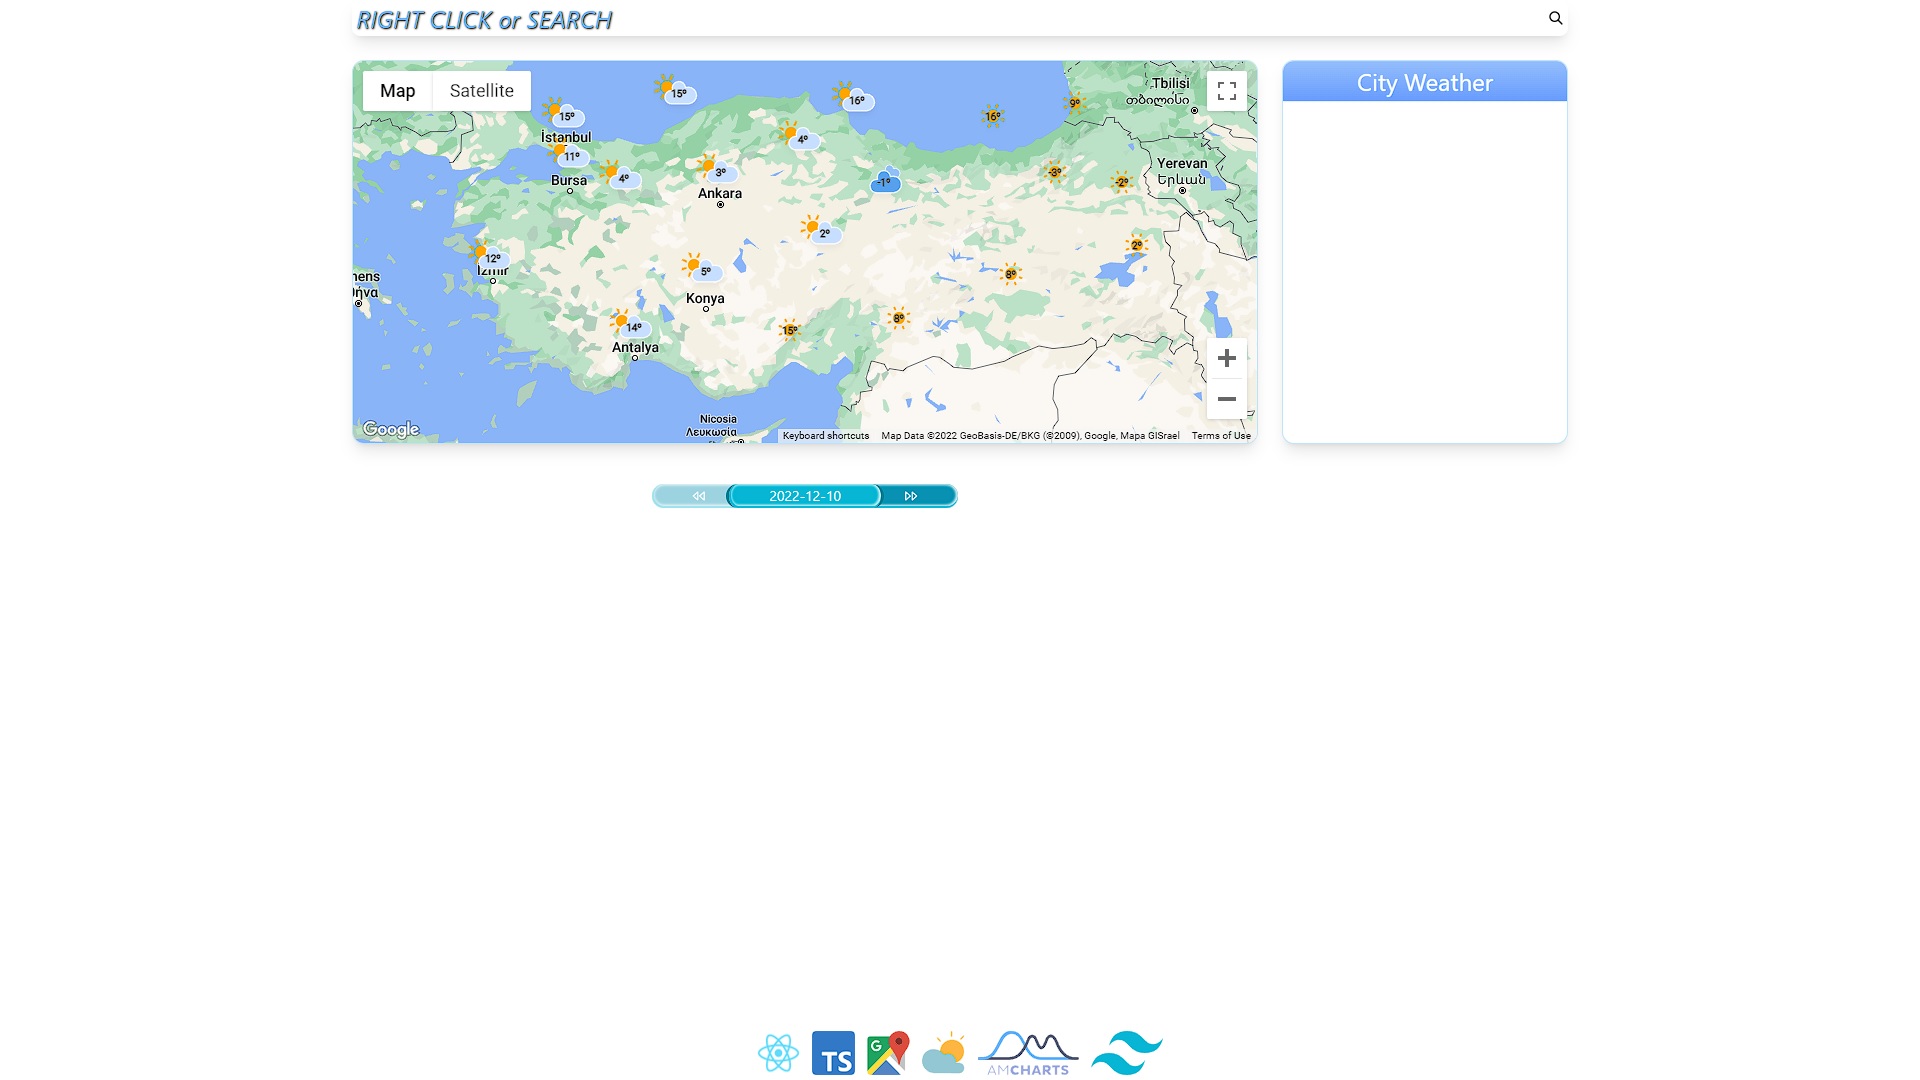Click the magnifier search icon
The image size is (1920, 1080).
tap(1555, 18)
